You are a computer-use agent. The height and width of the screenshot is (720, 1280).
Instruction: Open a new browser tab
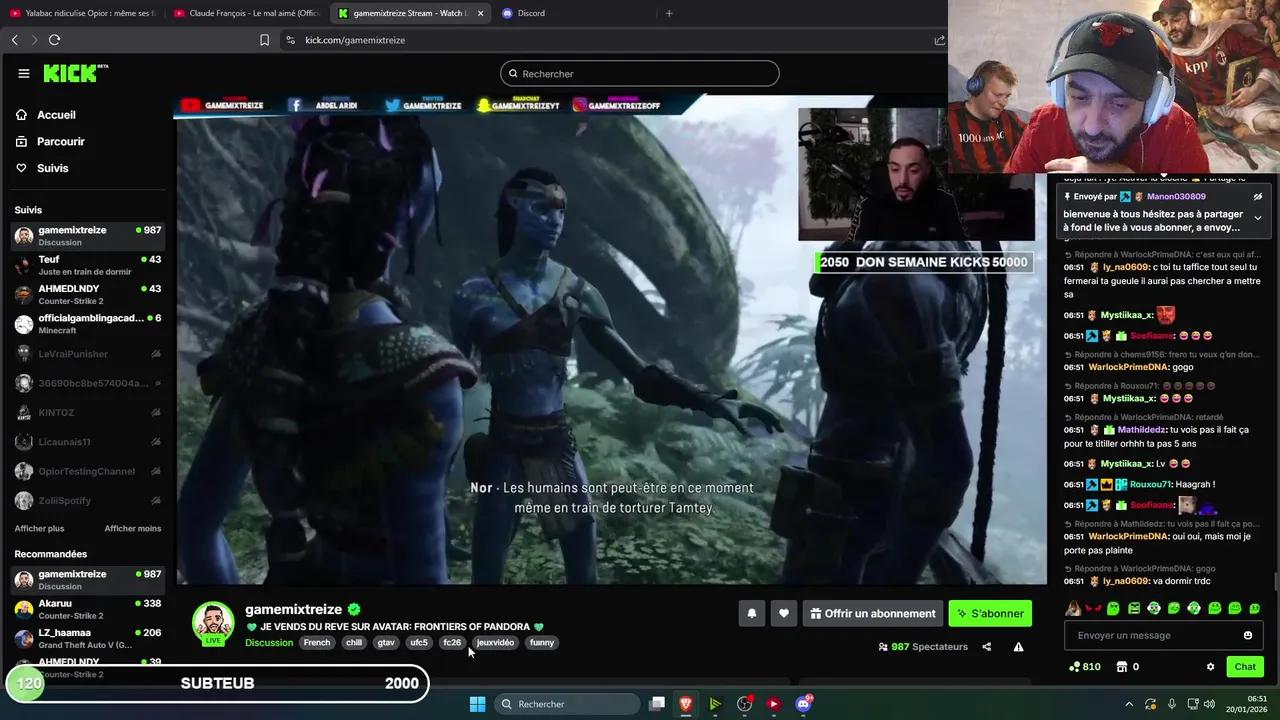click(669, 13)
